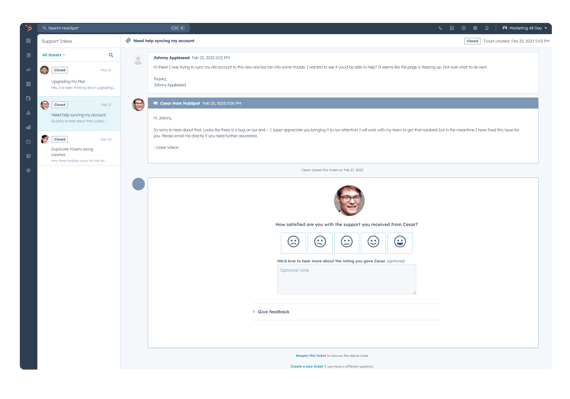Click the phone calling icon in top bar
Screen dimensions: 570x399
[440, 28]
